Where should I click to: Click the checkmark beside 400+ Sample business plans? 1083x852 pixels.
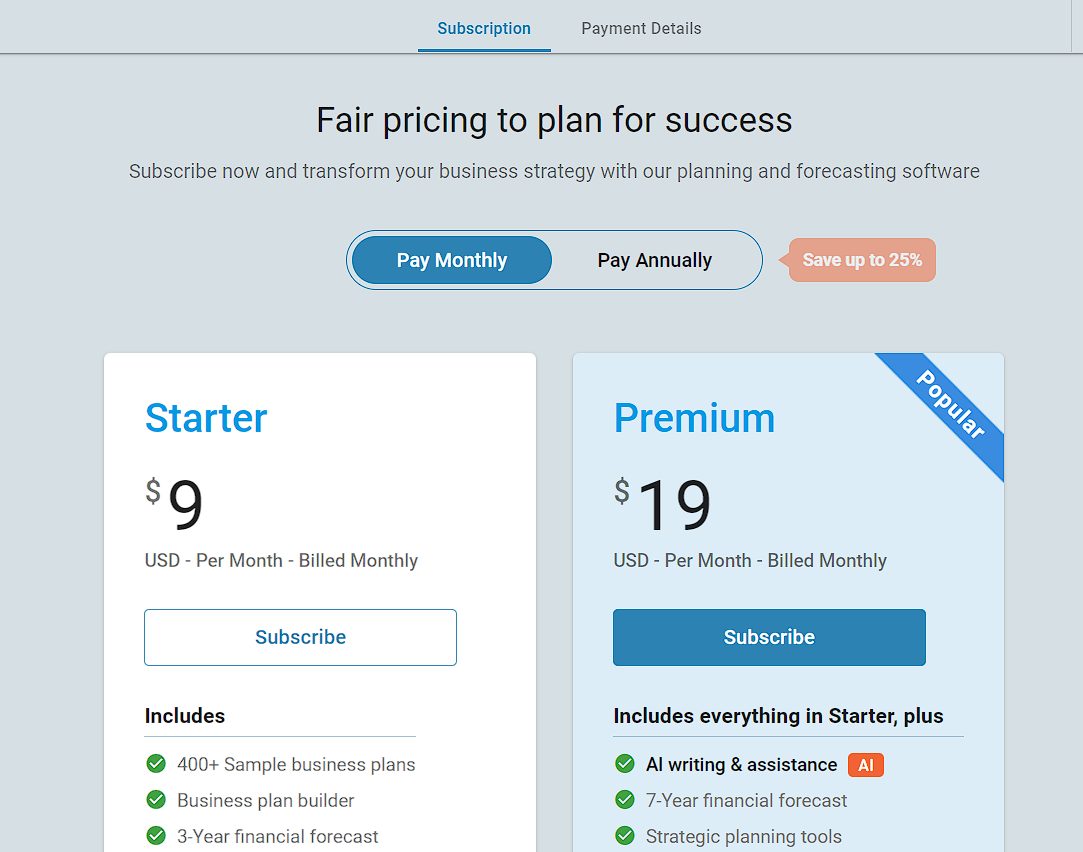pyautogui.click(x=156, y=764)
